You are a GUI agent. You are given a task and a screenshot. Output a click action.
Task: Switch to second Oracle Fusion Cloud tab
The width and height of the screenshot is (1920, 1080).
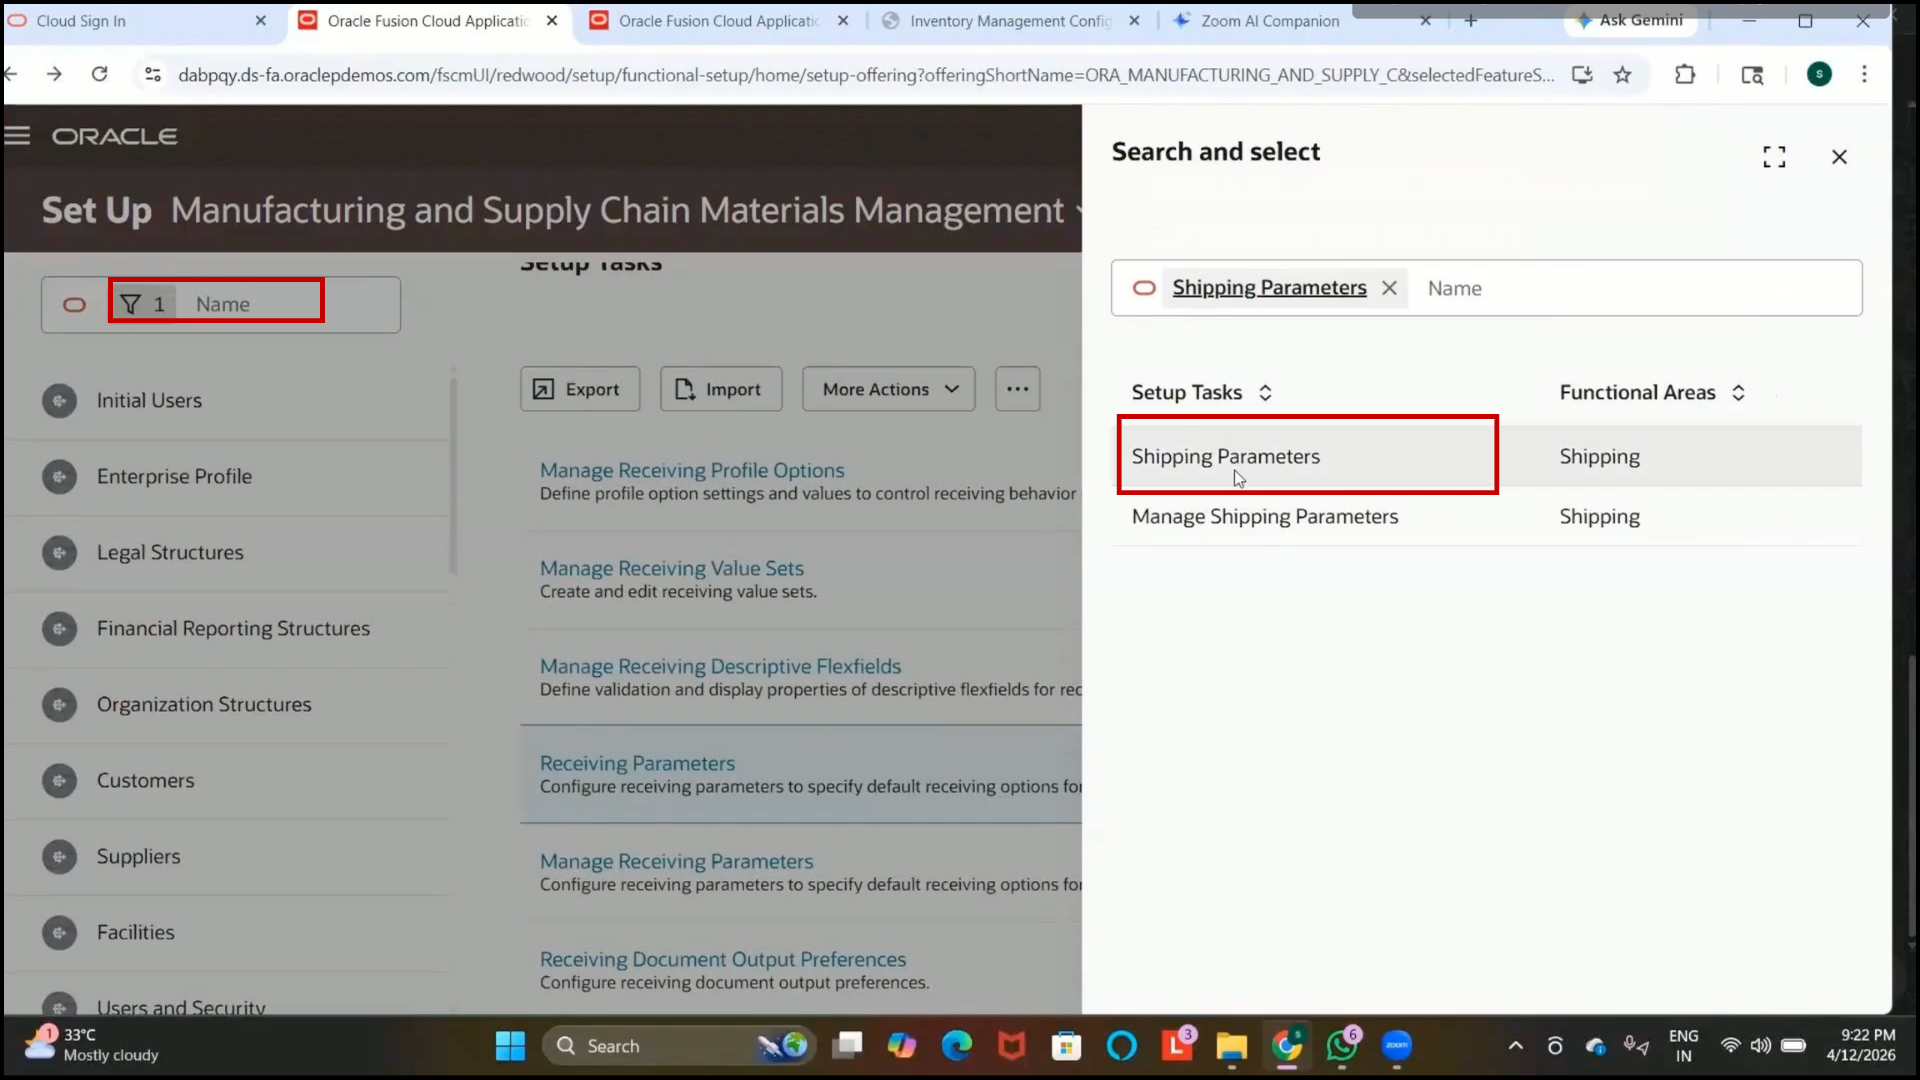tap(718, 21)
